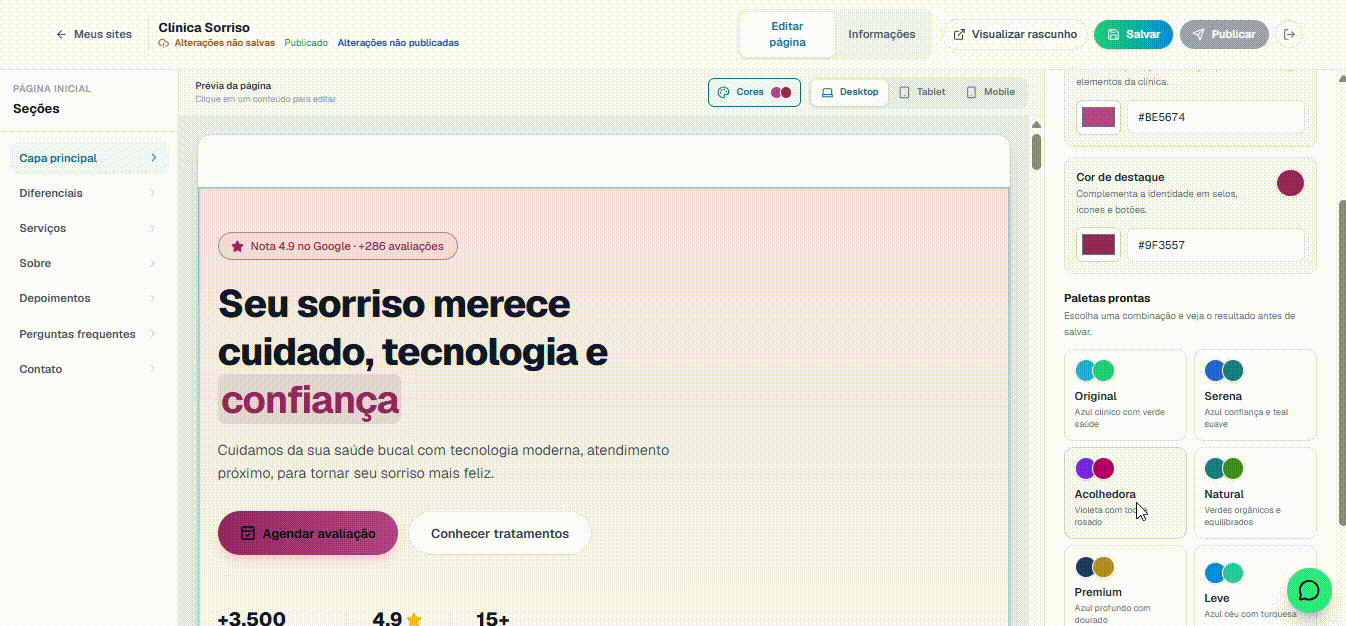The width and height of the screenshot is (1346, 626).
Task: Click the palette icon in the Cores button
Action: point(724,92)
